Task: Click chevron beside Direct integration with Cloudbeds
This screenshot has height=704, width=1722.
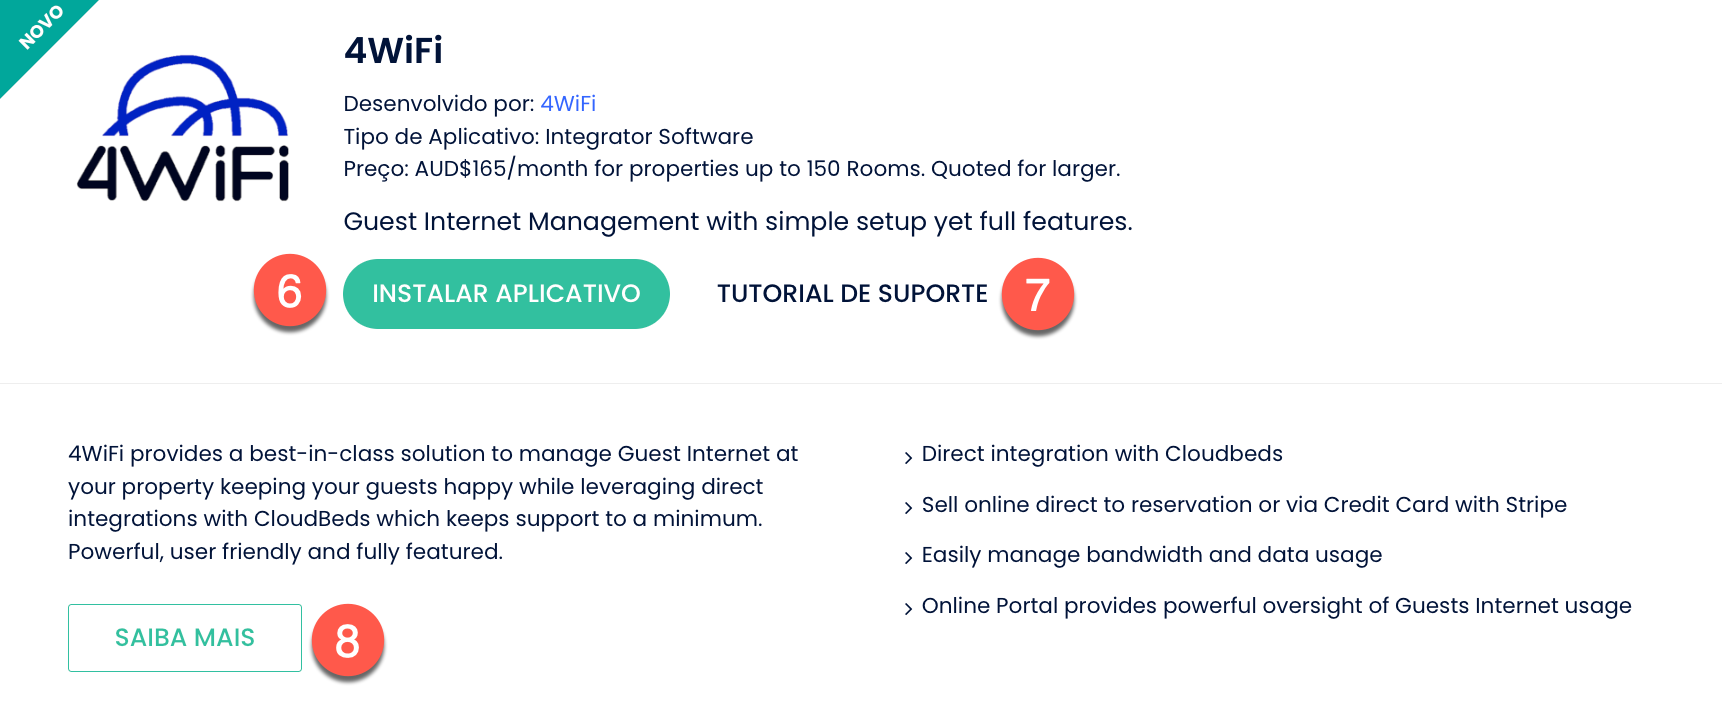Action: point(908,457)
